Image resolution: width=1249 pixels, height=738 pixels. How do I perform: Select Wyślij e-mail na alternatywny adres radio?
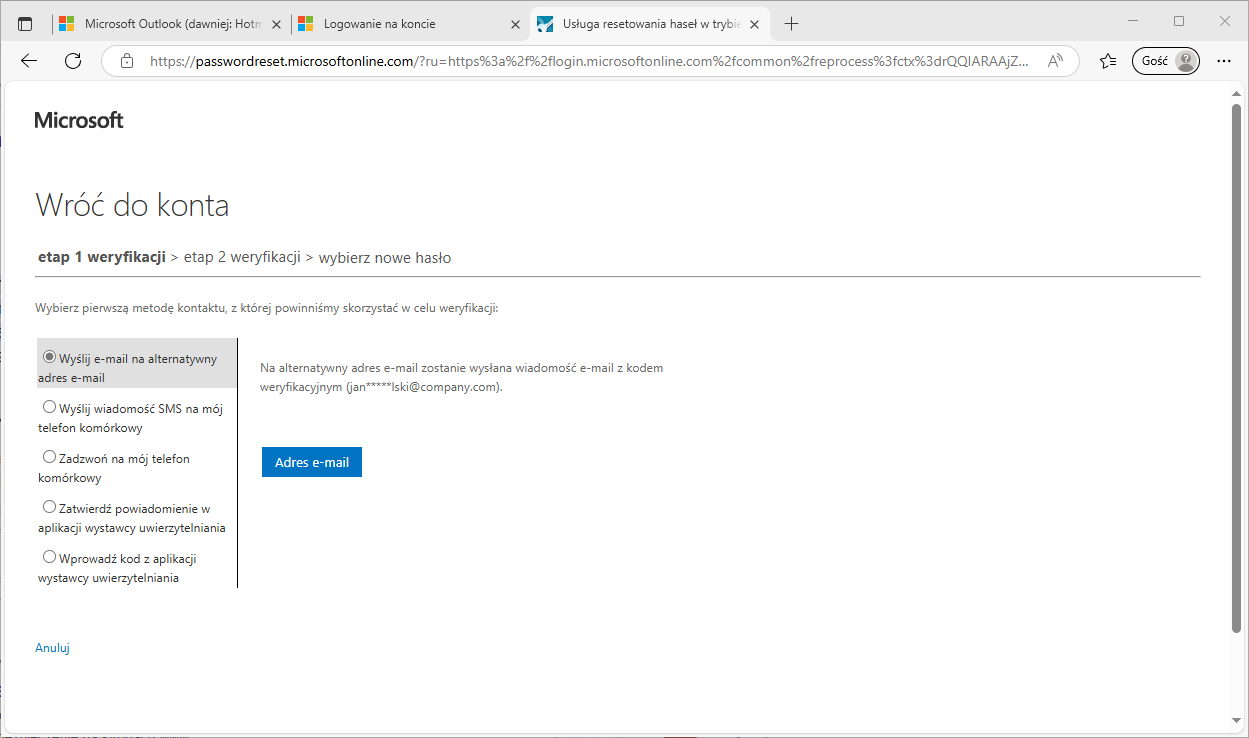[49, 356]
